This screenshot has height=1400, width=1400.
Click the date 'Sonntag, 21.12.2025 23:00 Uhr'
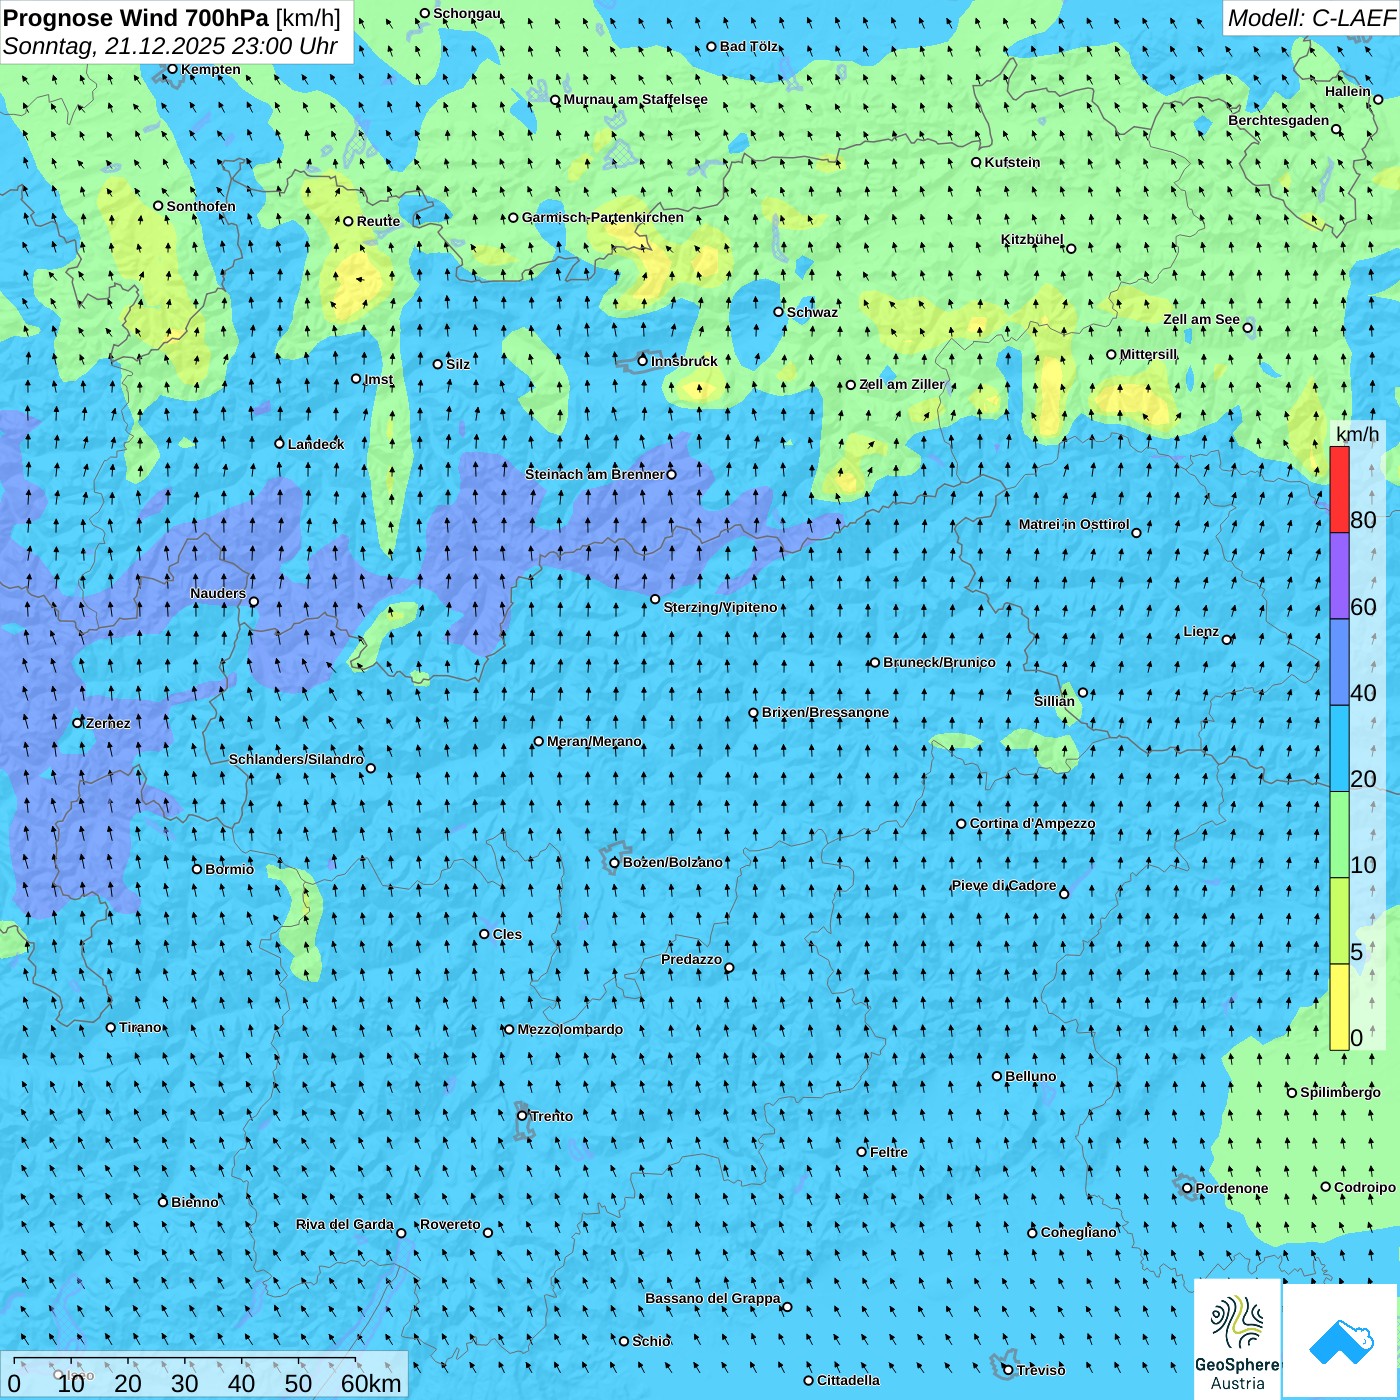(x=170, y=46)
